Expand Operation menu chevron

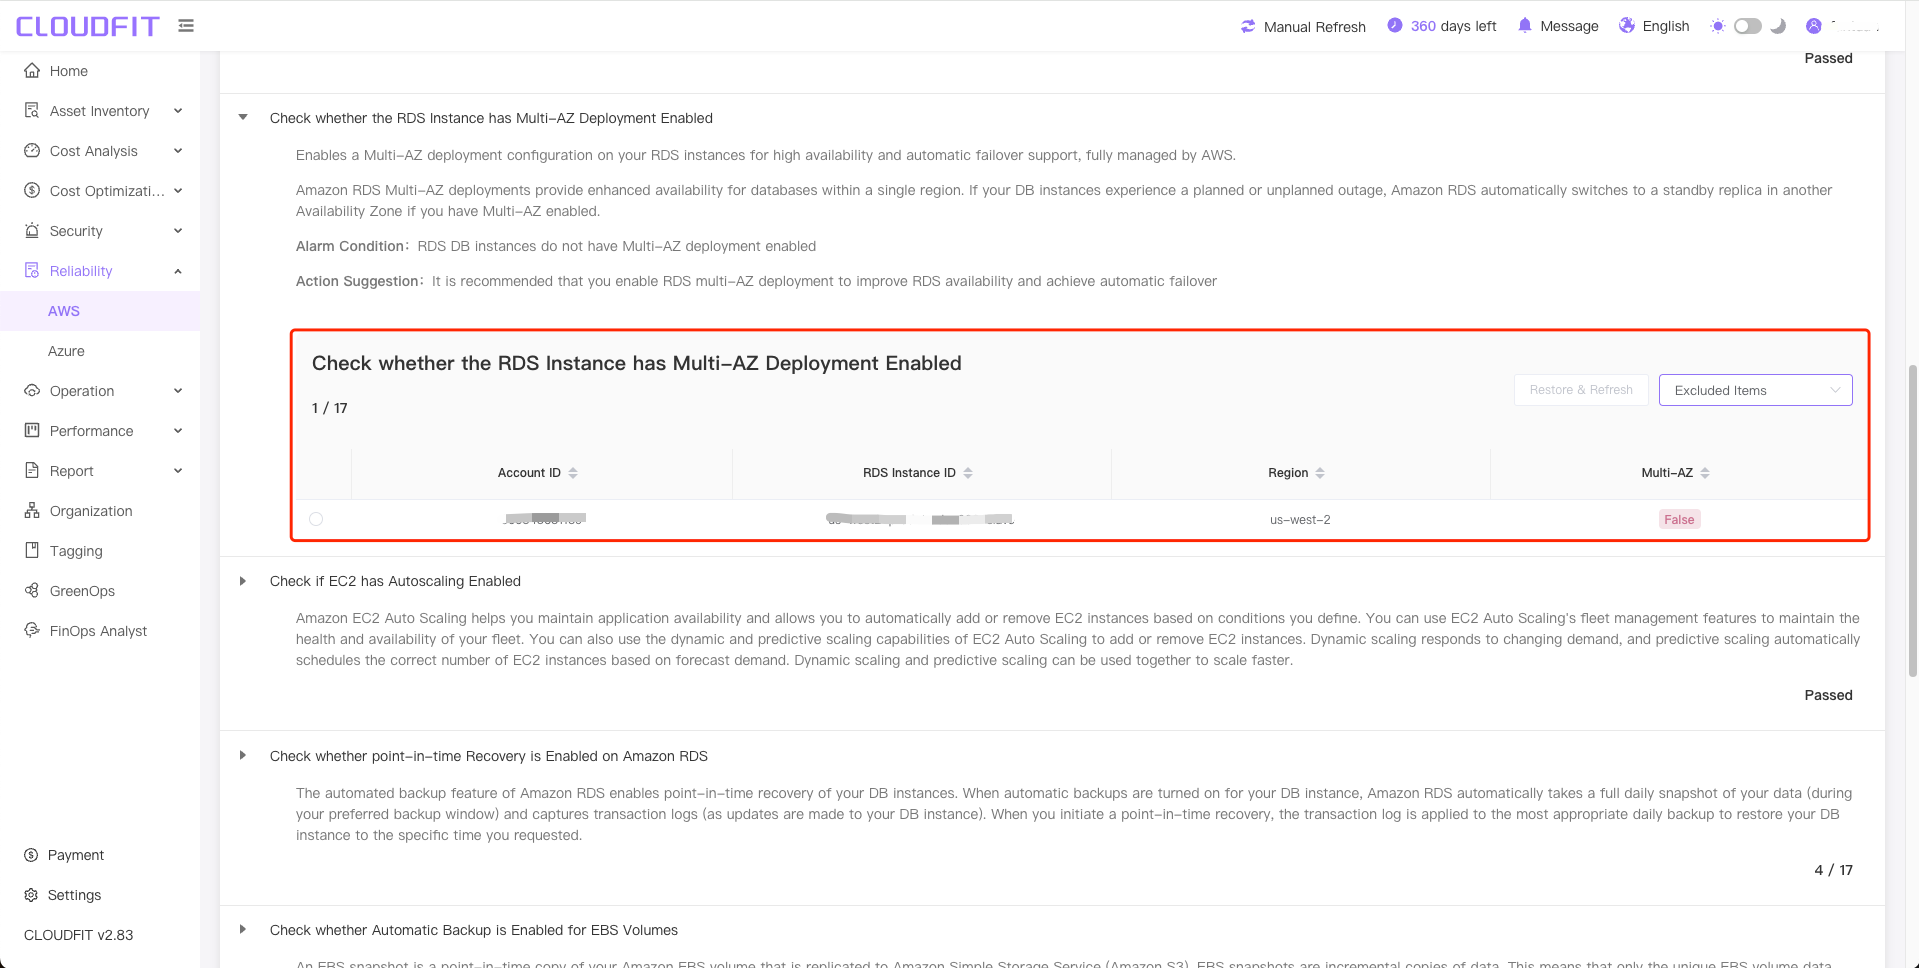[x=178, y=391]
